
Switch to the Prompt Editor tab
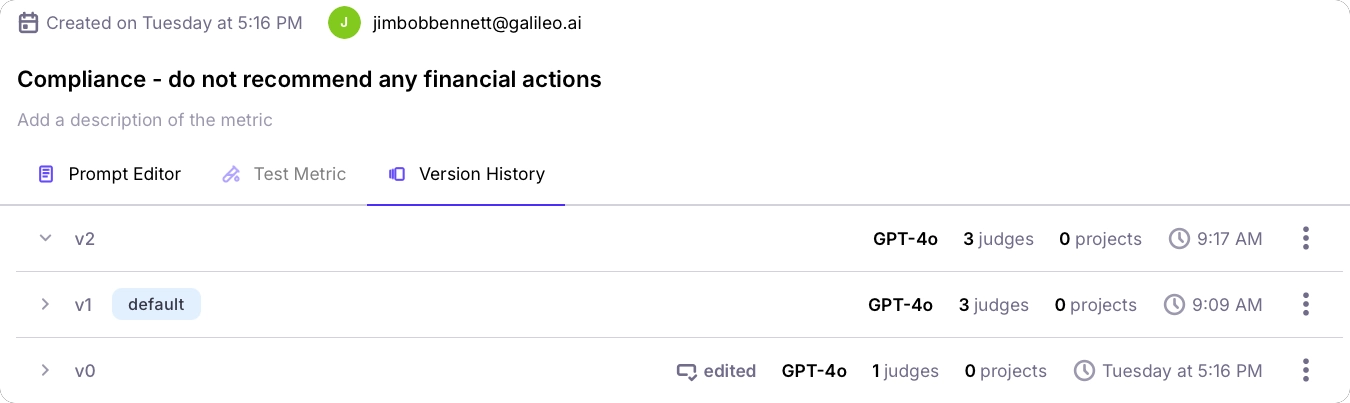tap(109, 174)
